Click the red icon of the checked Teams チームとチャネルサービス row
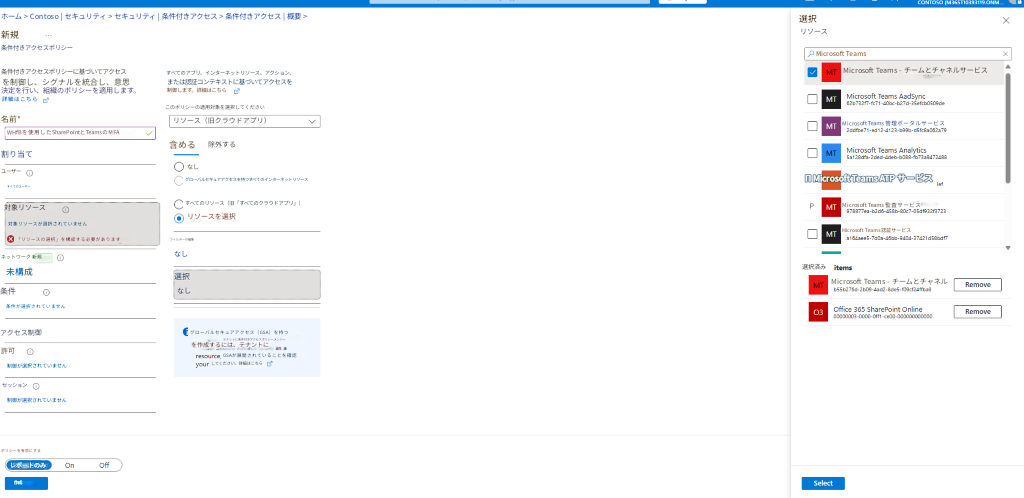 tap(831, 72)
